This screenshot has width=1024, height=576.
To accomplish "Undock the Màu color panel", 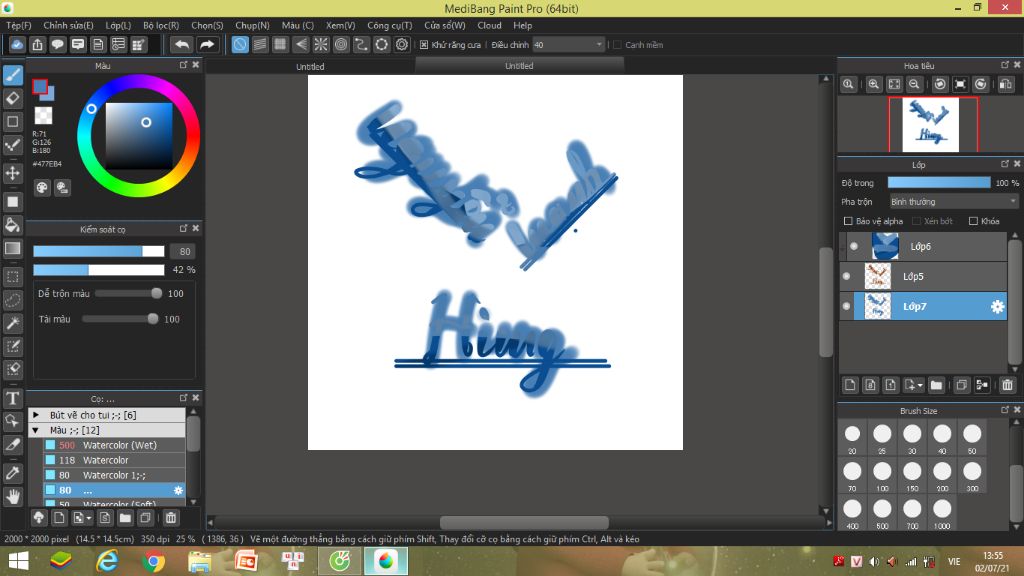I will point(184,65).
